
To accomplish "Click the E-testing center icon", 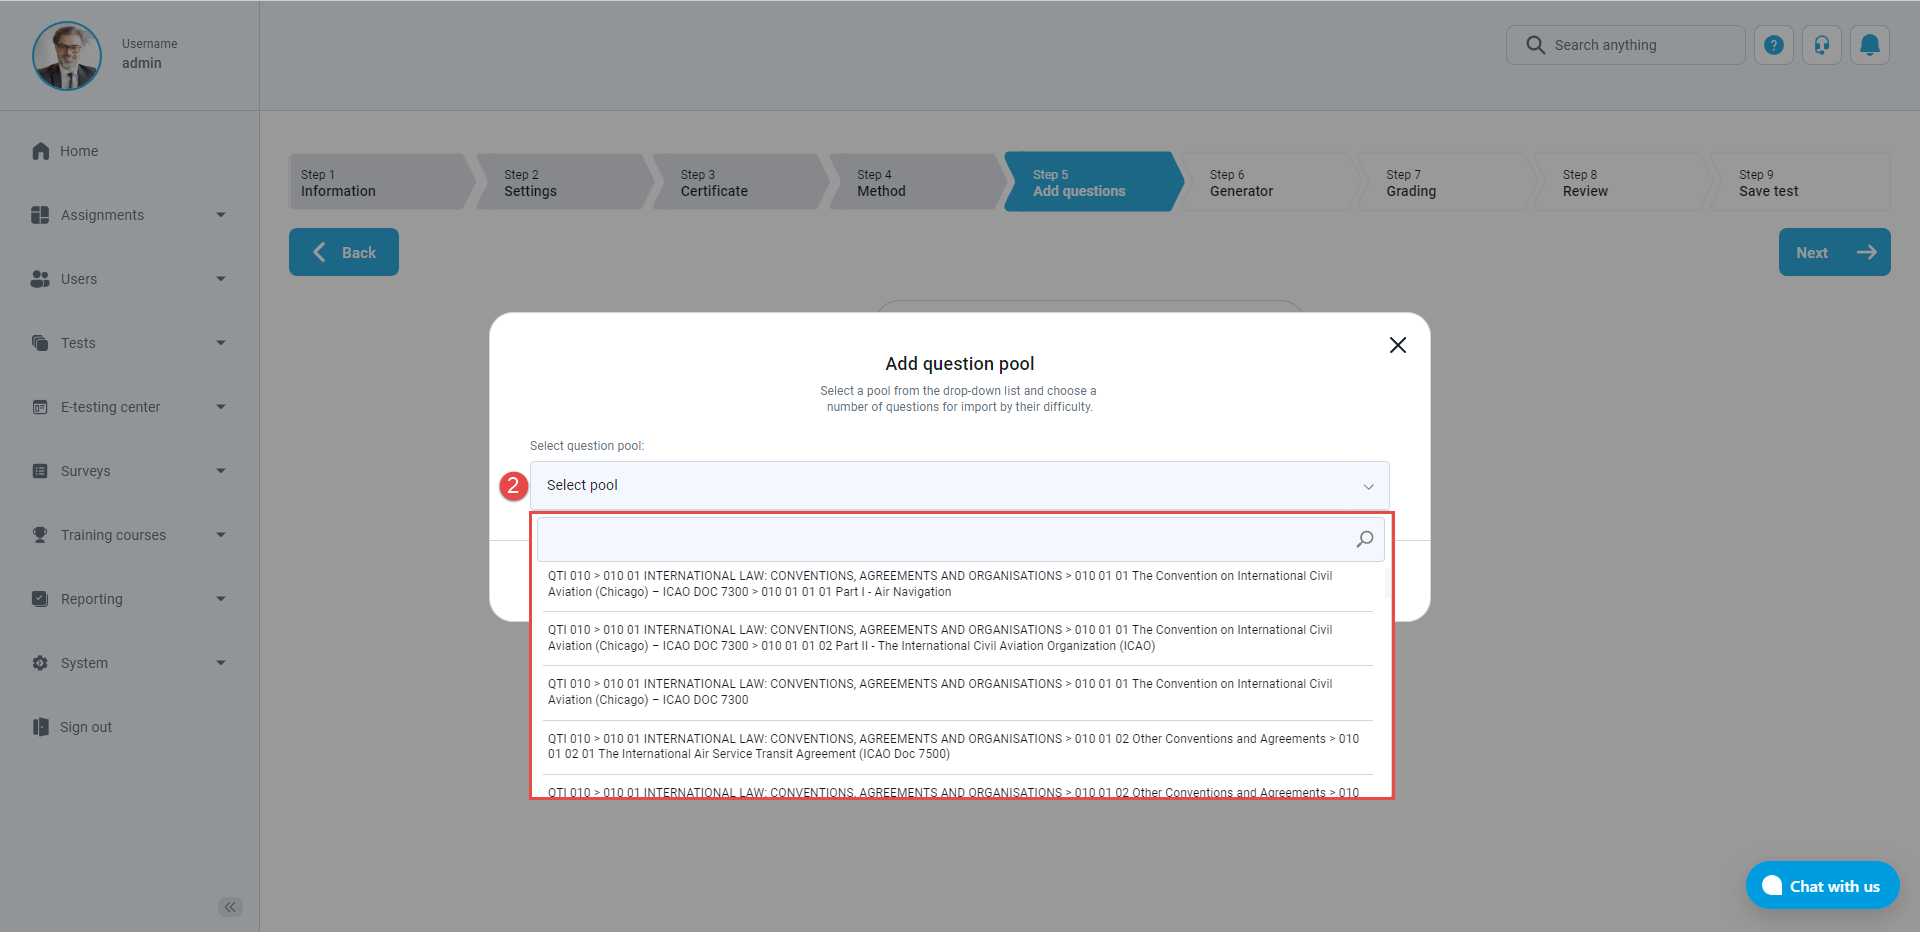I will coord(40,407).
